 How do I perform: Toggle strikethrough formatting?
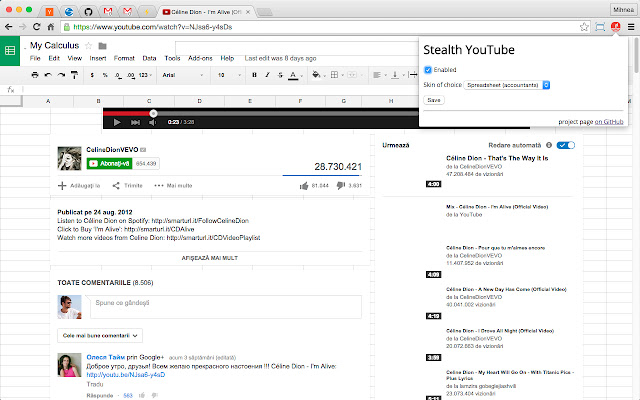click(x=280, y=75)
